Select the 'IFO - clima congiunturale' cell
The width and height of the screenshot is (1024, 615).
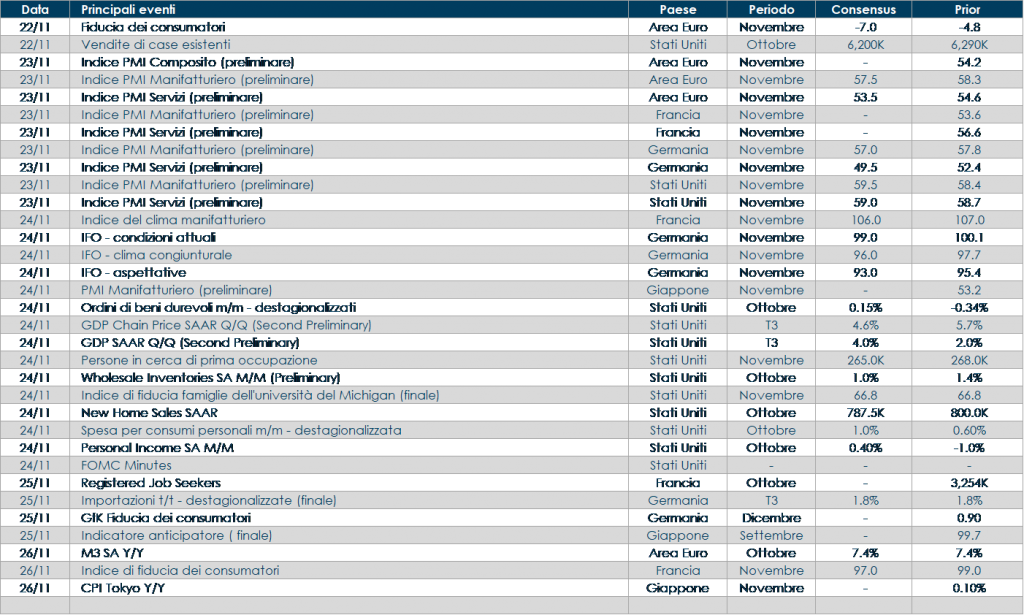click(x=156, y=255)
